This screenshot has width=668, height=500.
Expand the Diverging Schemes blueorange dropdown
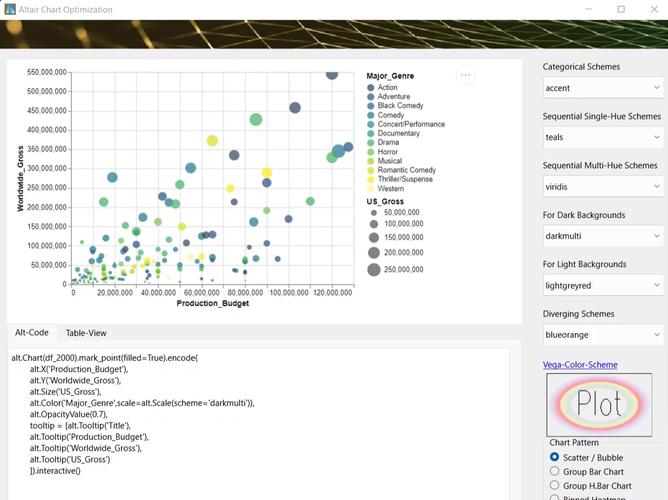[602, 334]
